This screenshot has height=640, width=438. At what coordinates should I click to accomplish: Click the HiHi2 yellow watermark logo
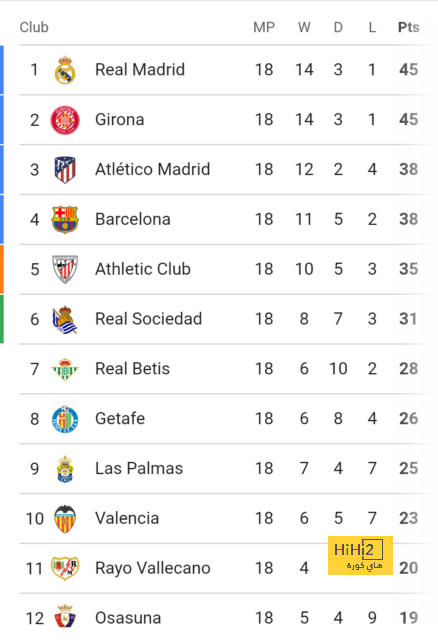tap(360, 556)
